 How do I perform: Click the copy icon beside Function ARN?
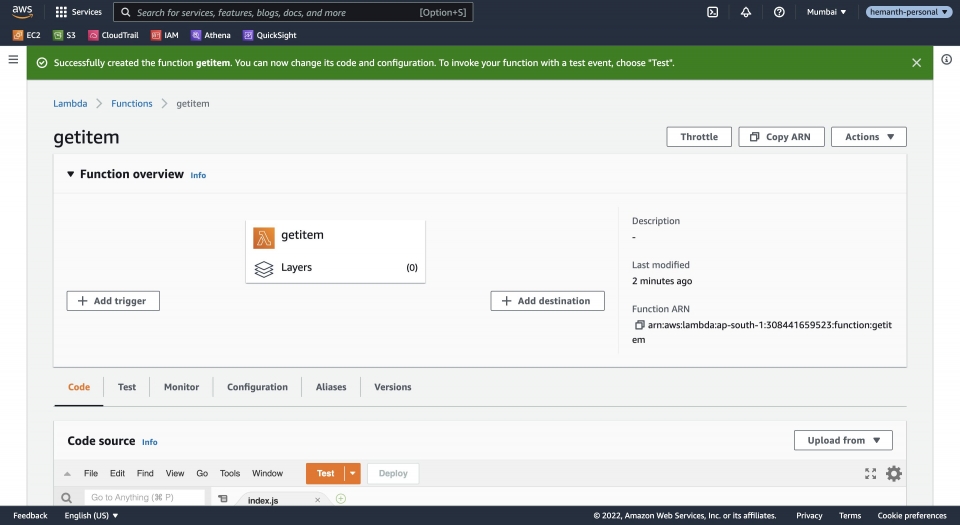click(639, 325)
